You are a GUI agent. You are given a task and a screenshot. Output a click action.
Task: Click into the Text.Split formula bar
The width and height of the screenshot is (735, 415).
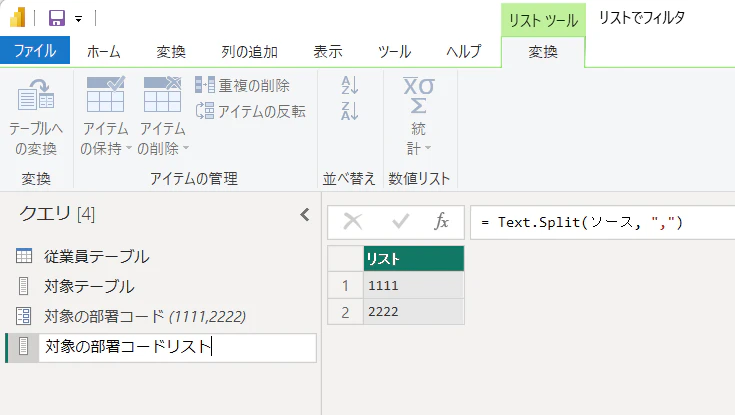click(602, 222)
